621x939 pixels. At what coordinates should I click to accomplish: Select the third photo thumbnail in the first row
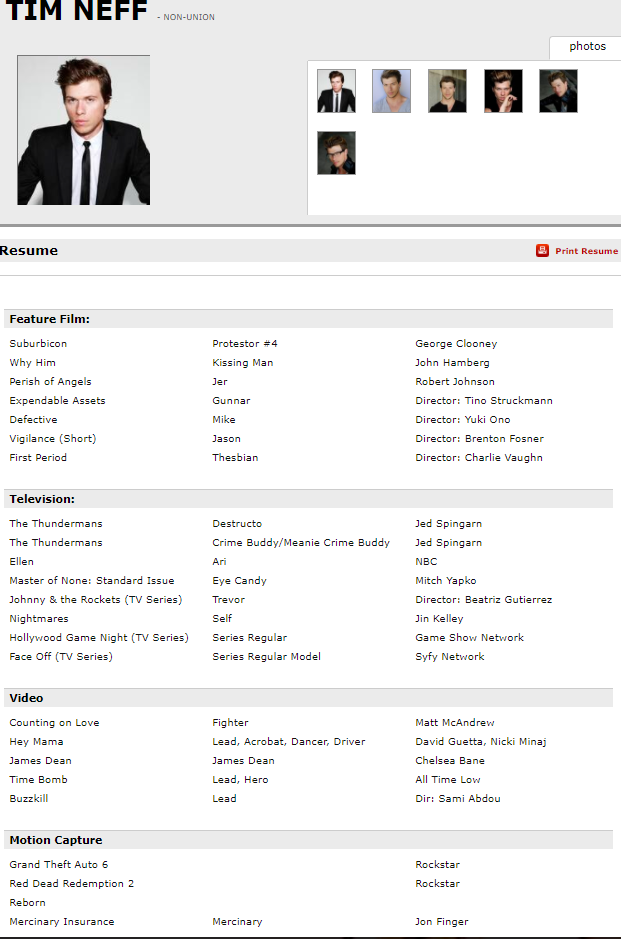pos(447,91)
